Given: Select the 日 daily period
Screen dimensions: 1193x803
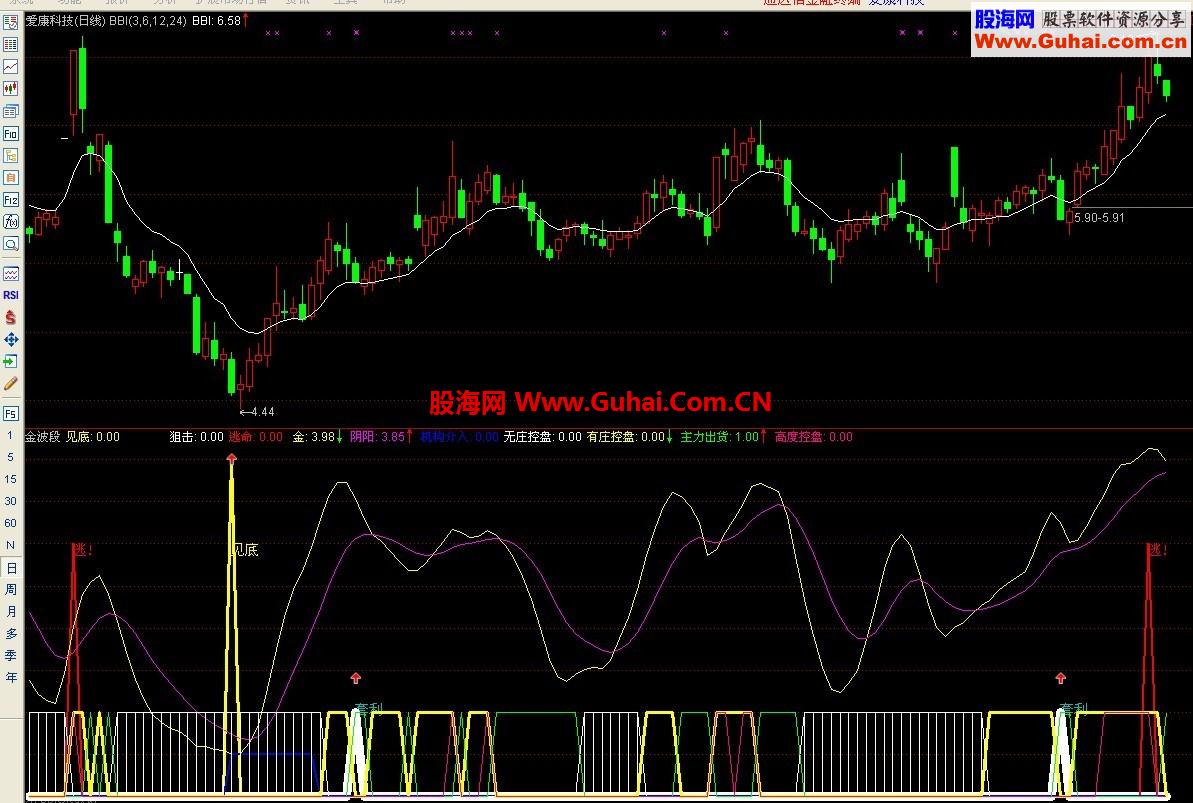Looking at the screenshot, I should [x=11, y=568].
